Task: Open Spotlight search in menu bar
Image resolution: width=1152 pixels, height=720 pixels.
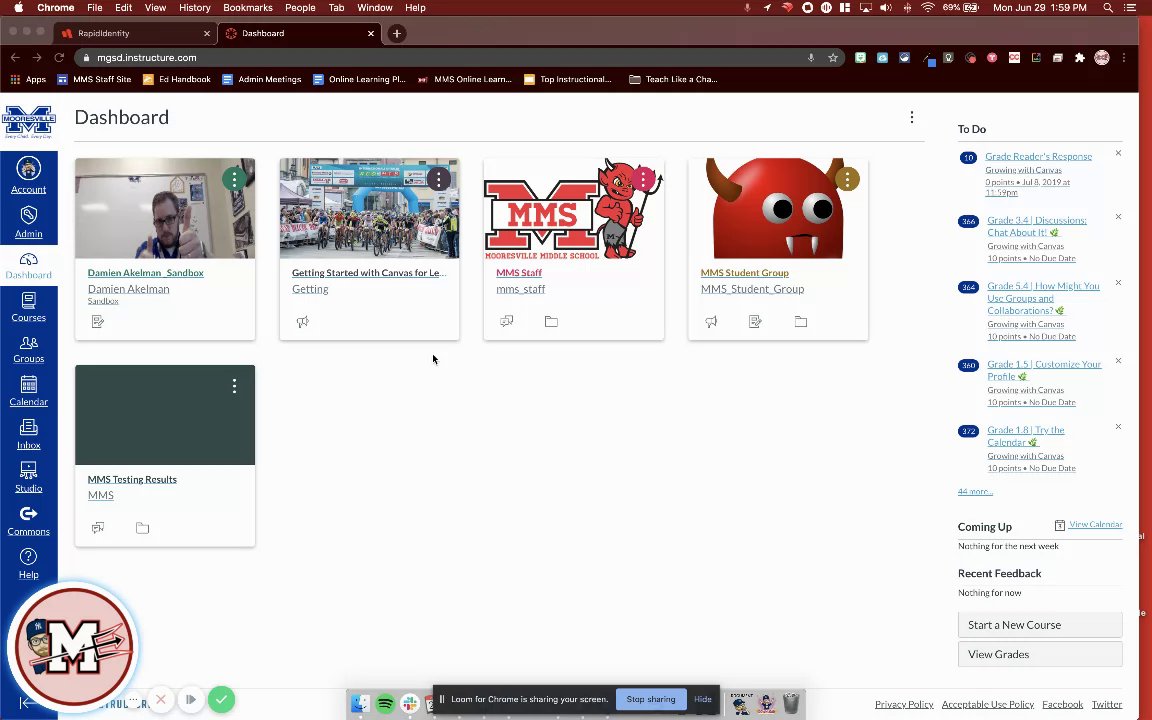Action: tap(1107, 7)
